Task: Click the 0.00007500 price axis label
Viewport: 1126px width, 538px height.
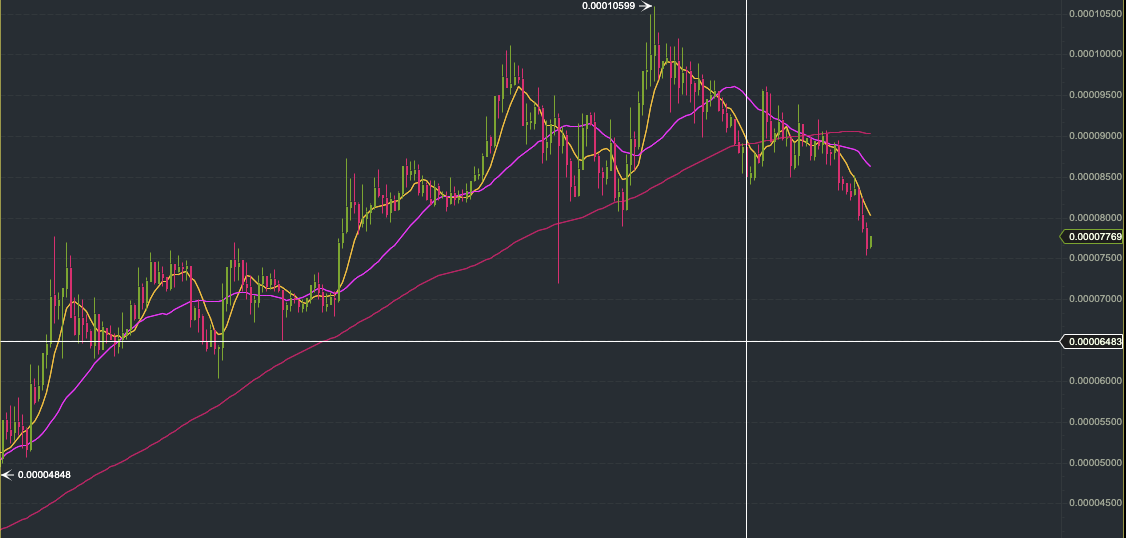Action: 1095,258
